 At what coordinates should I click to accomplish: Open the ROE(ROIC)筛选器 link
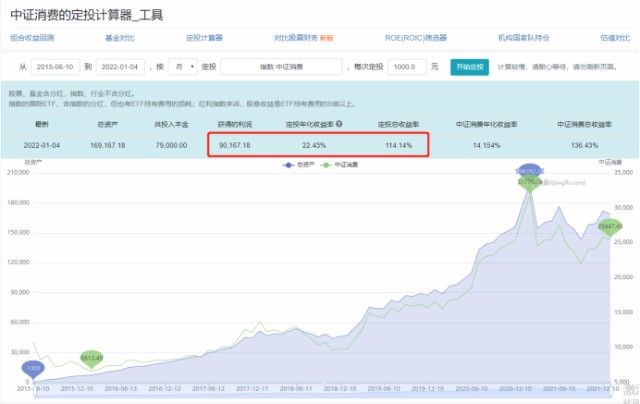pos(416,38)
